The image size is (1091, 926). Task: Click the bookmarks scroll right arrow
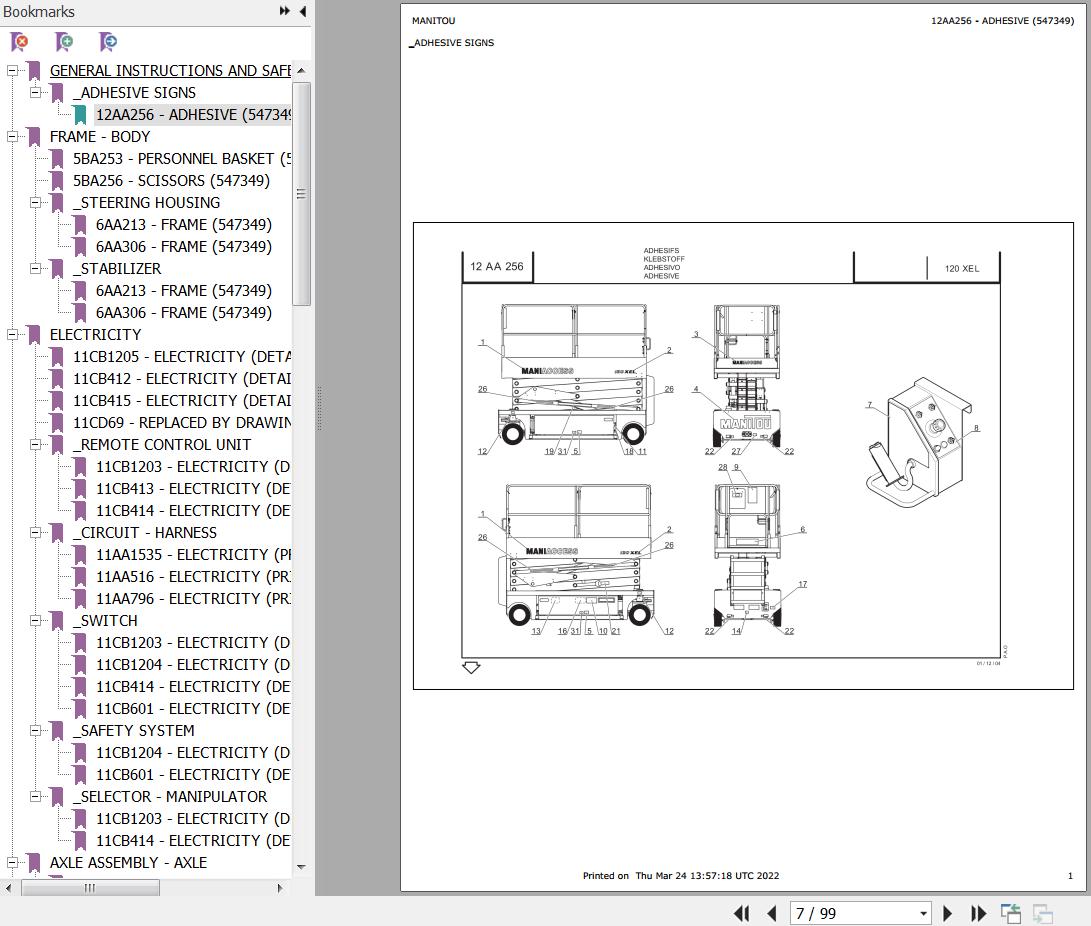[x=280, y=888]
